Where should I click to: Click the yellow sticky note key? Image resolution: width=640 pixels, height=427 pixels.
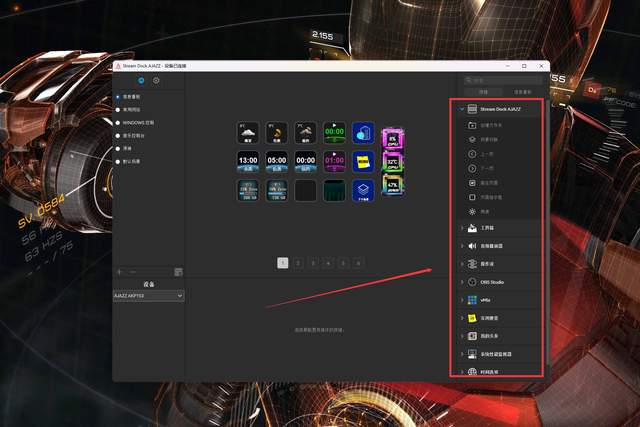363,161
